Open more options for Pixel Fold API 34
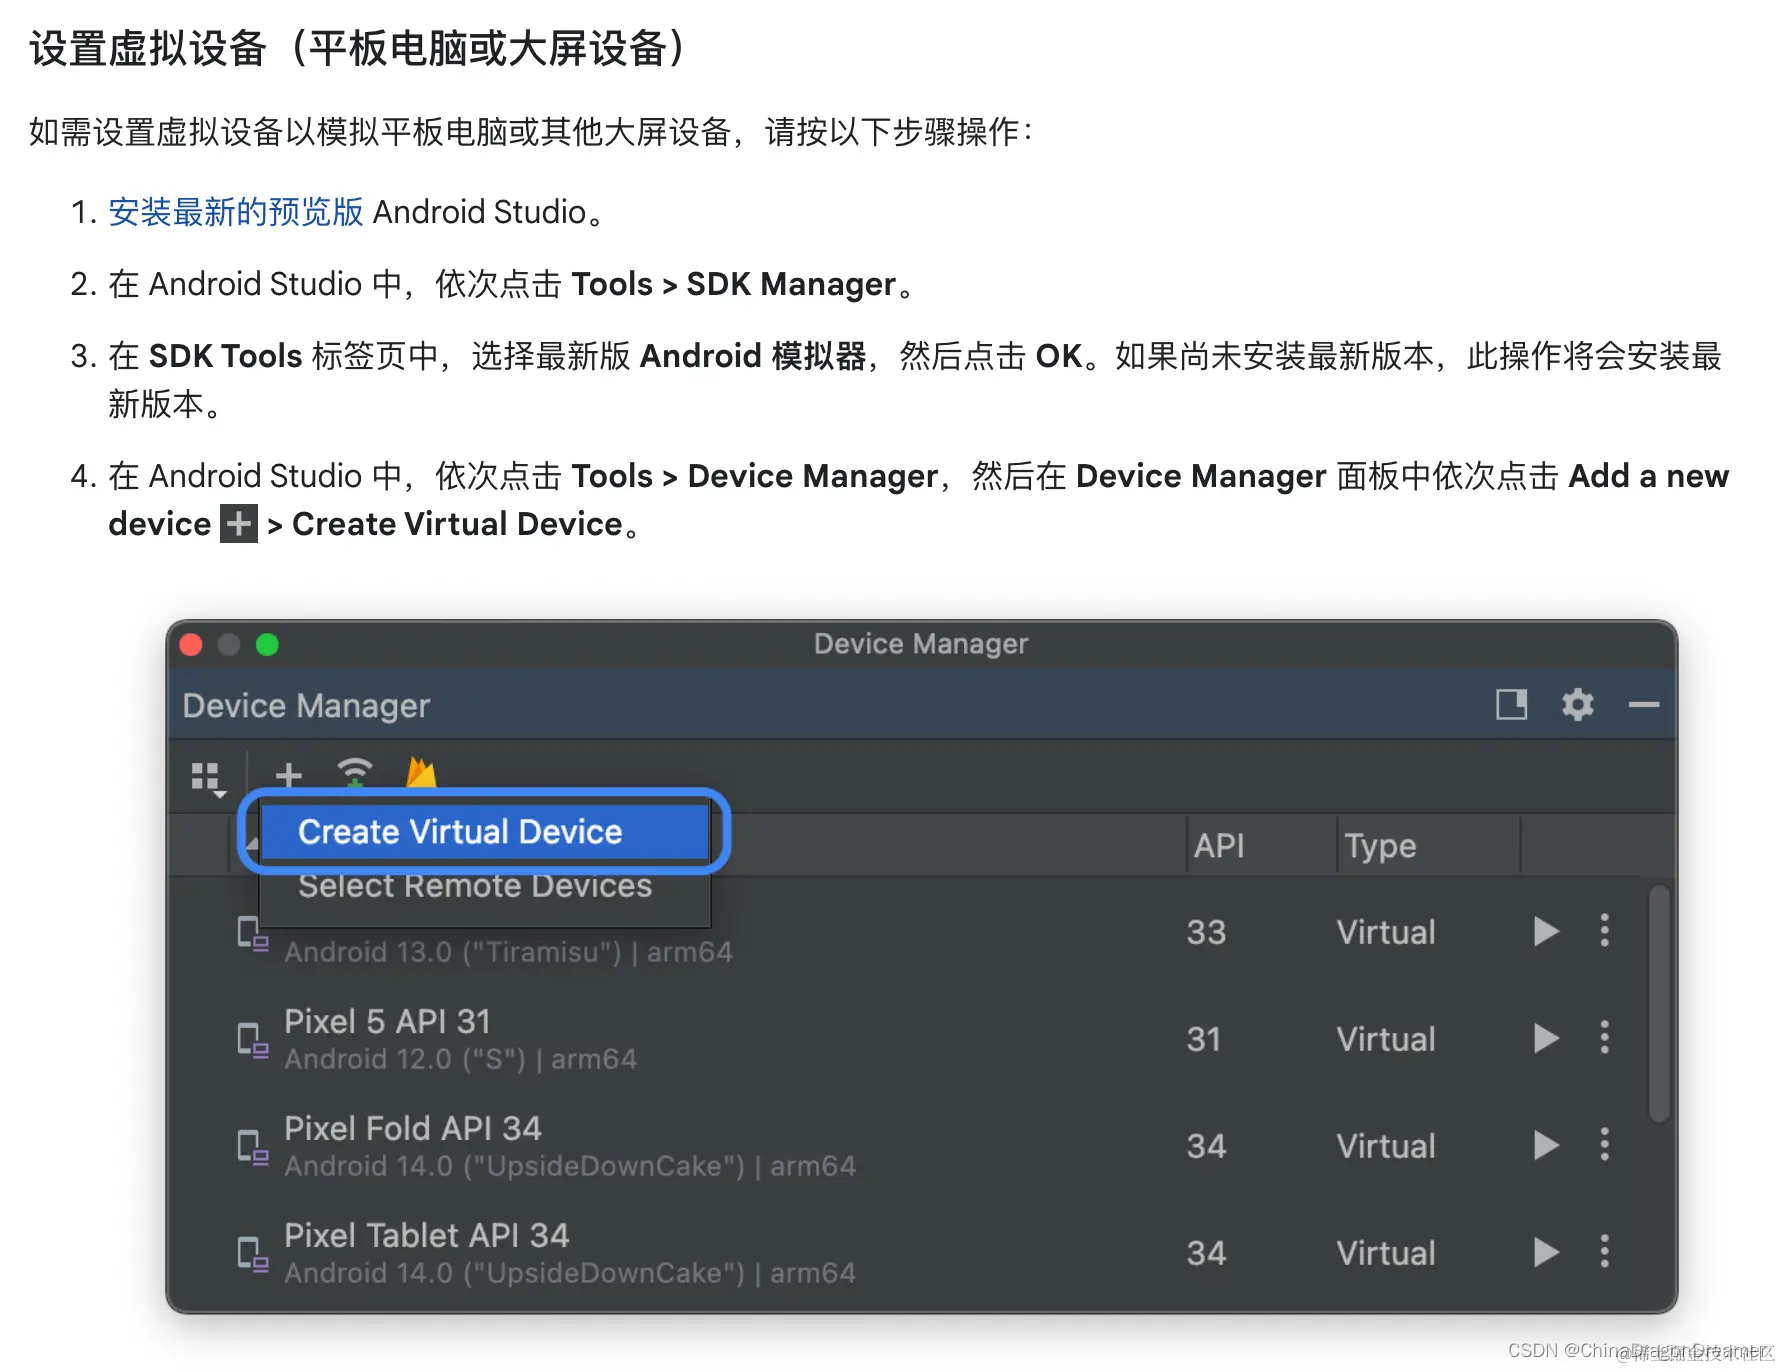 pyautogui.click(x=1604, y=1145)
